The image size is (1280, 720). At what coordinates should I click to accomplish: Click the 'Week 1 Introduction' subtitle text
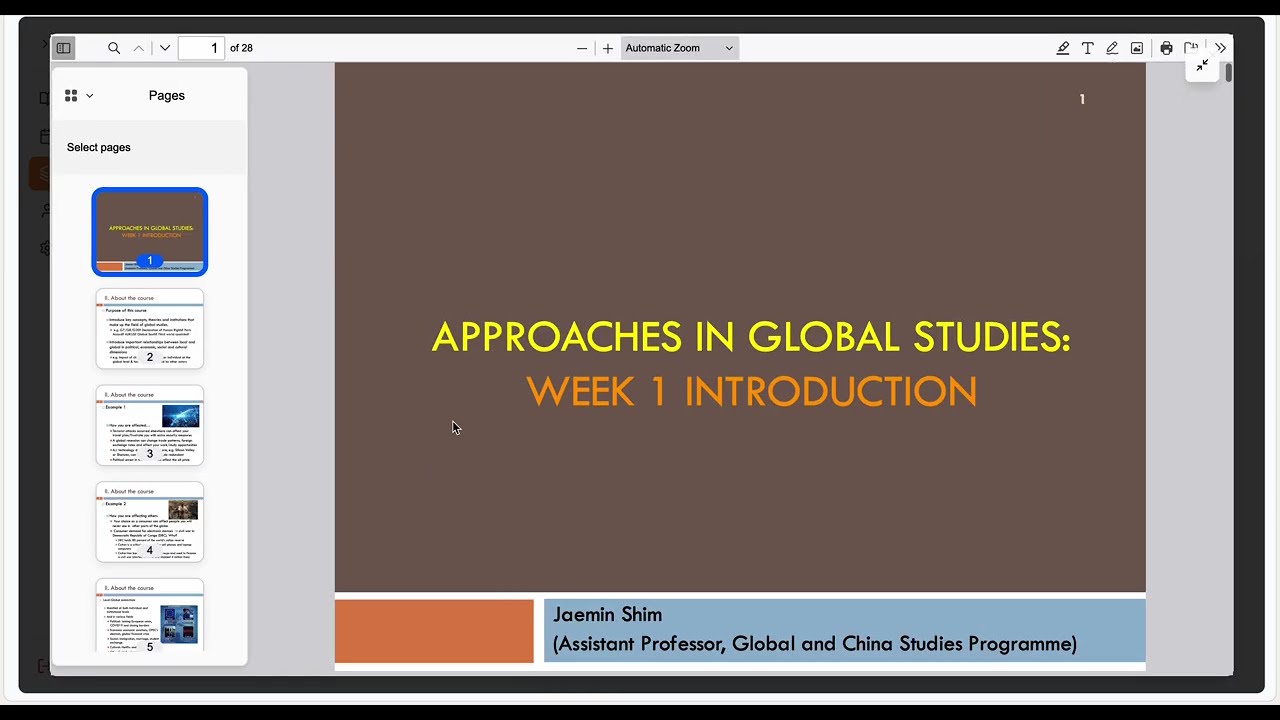[x=752, y=391]
